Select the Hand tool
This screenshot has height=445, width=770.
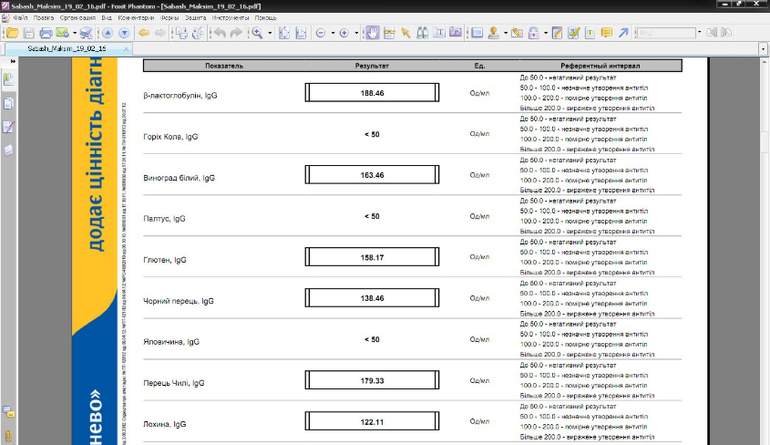pyautogui.click(x=372, y=33)
